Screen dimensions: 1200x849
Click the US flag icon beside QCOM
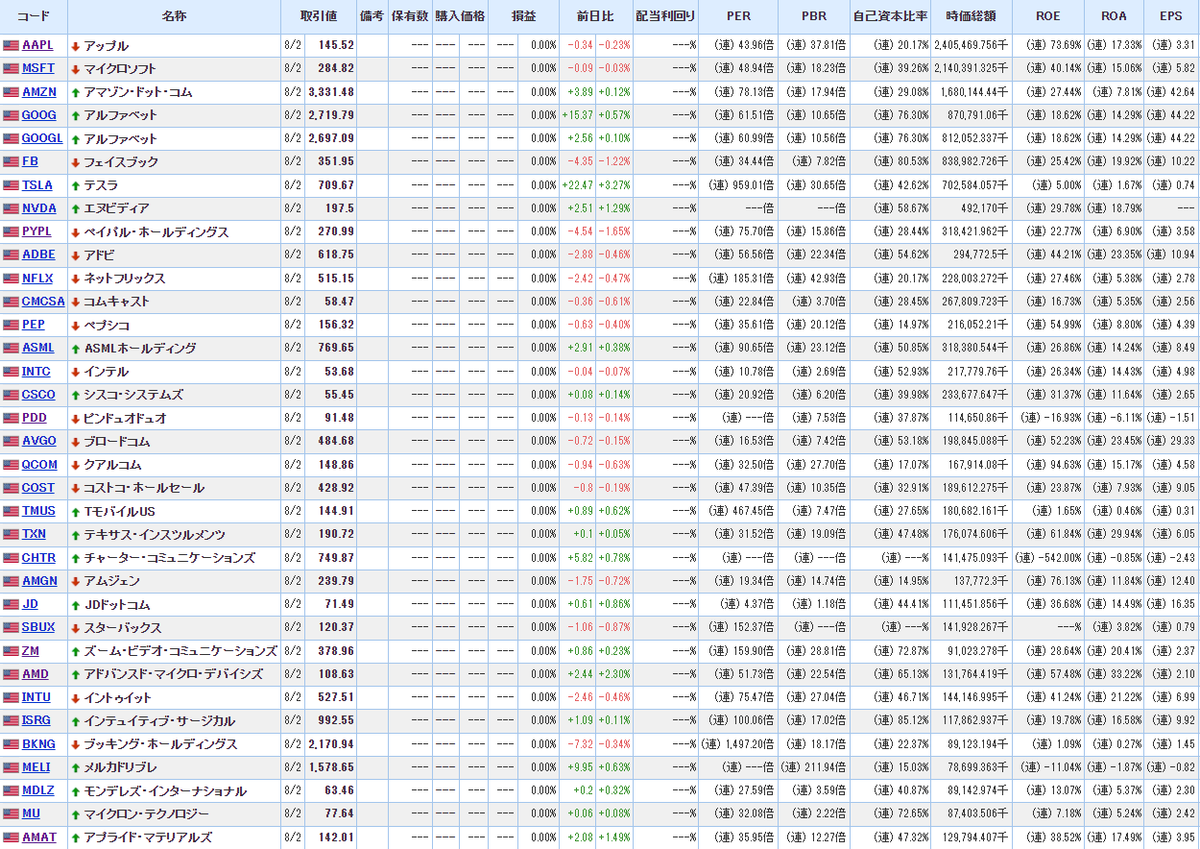11,465
